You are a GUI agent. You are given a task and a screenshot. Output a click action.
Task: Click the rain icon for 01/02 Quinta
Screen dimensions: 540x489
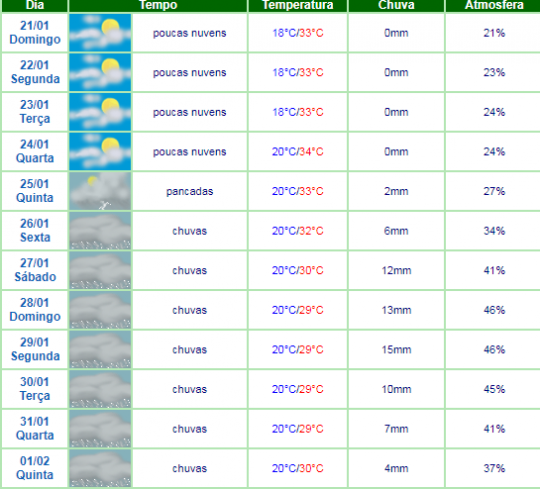(100, 468)
